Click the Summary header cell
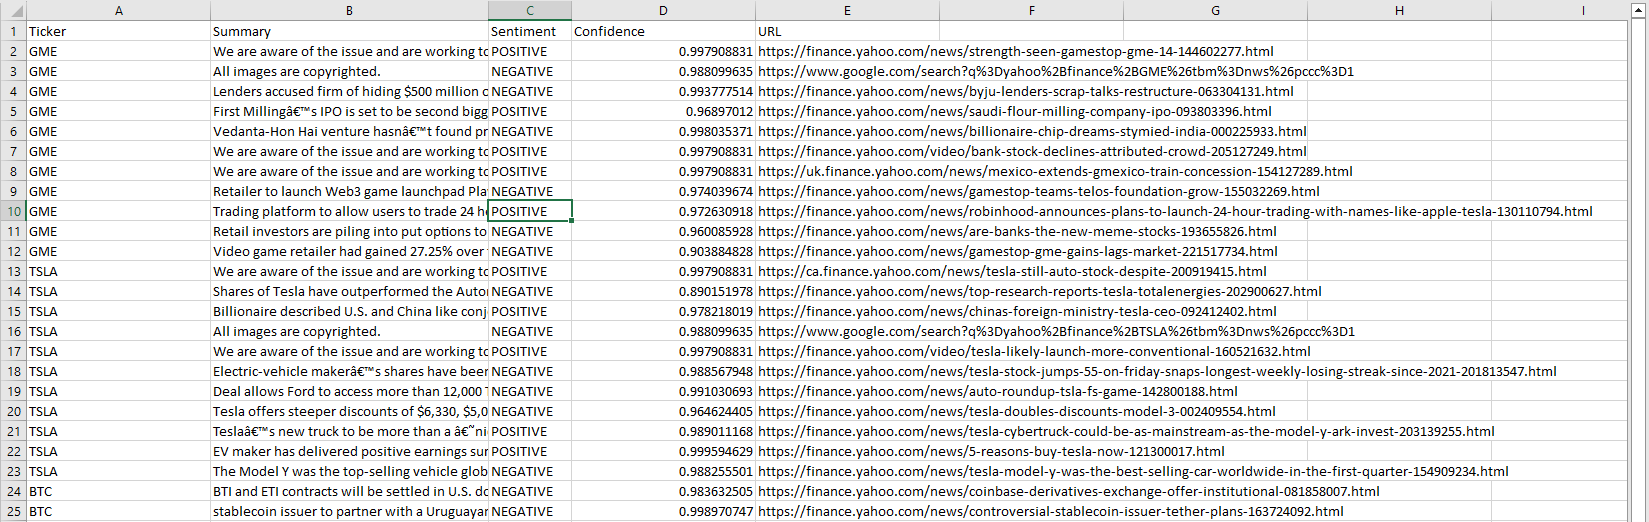Screen dimensions: 1649x522 coord(349,31)
